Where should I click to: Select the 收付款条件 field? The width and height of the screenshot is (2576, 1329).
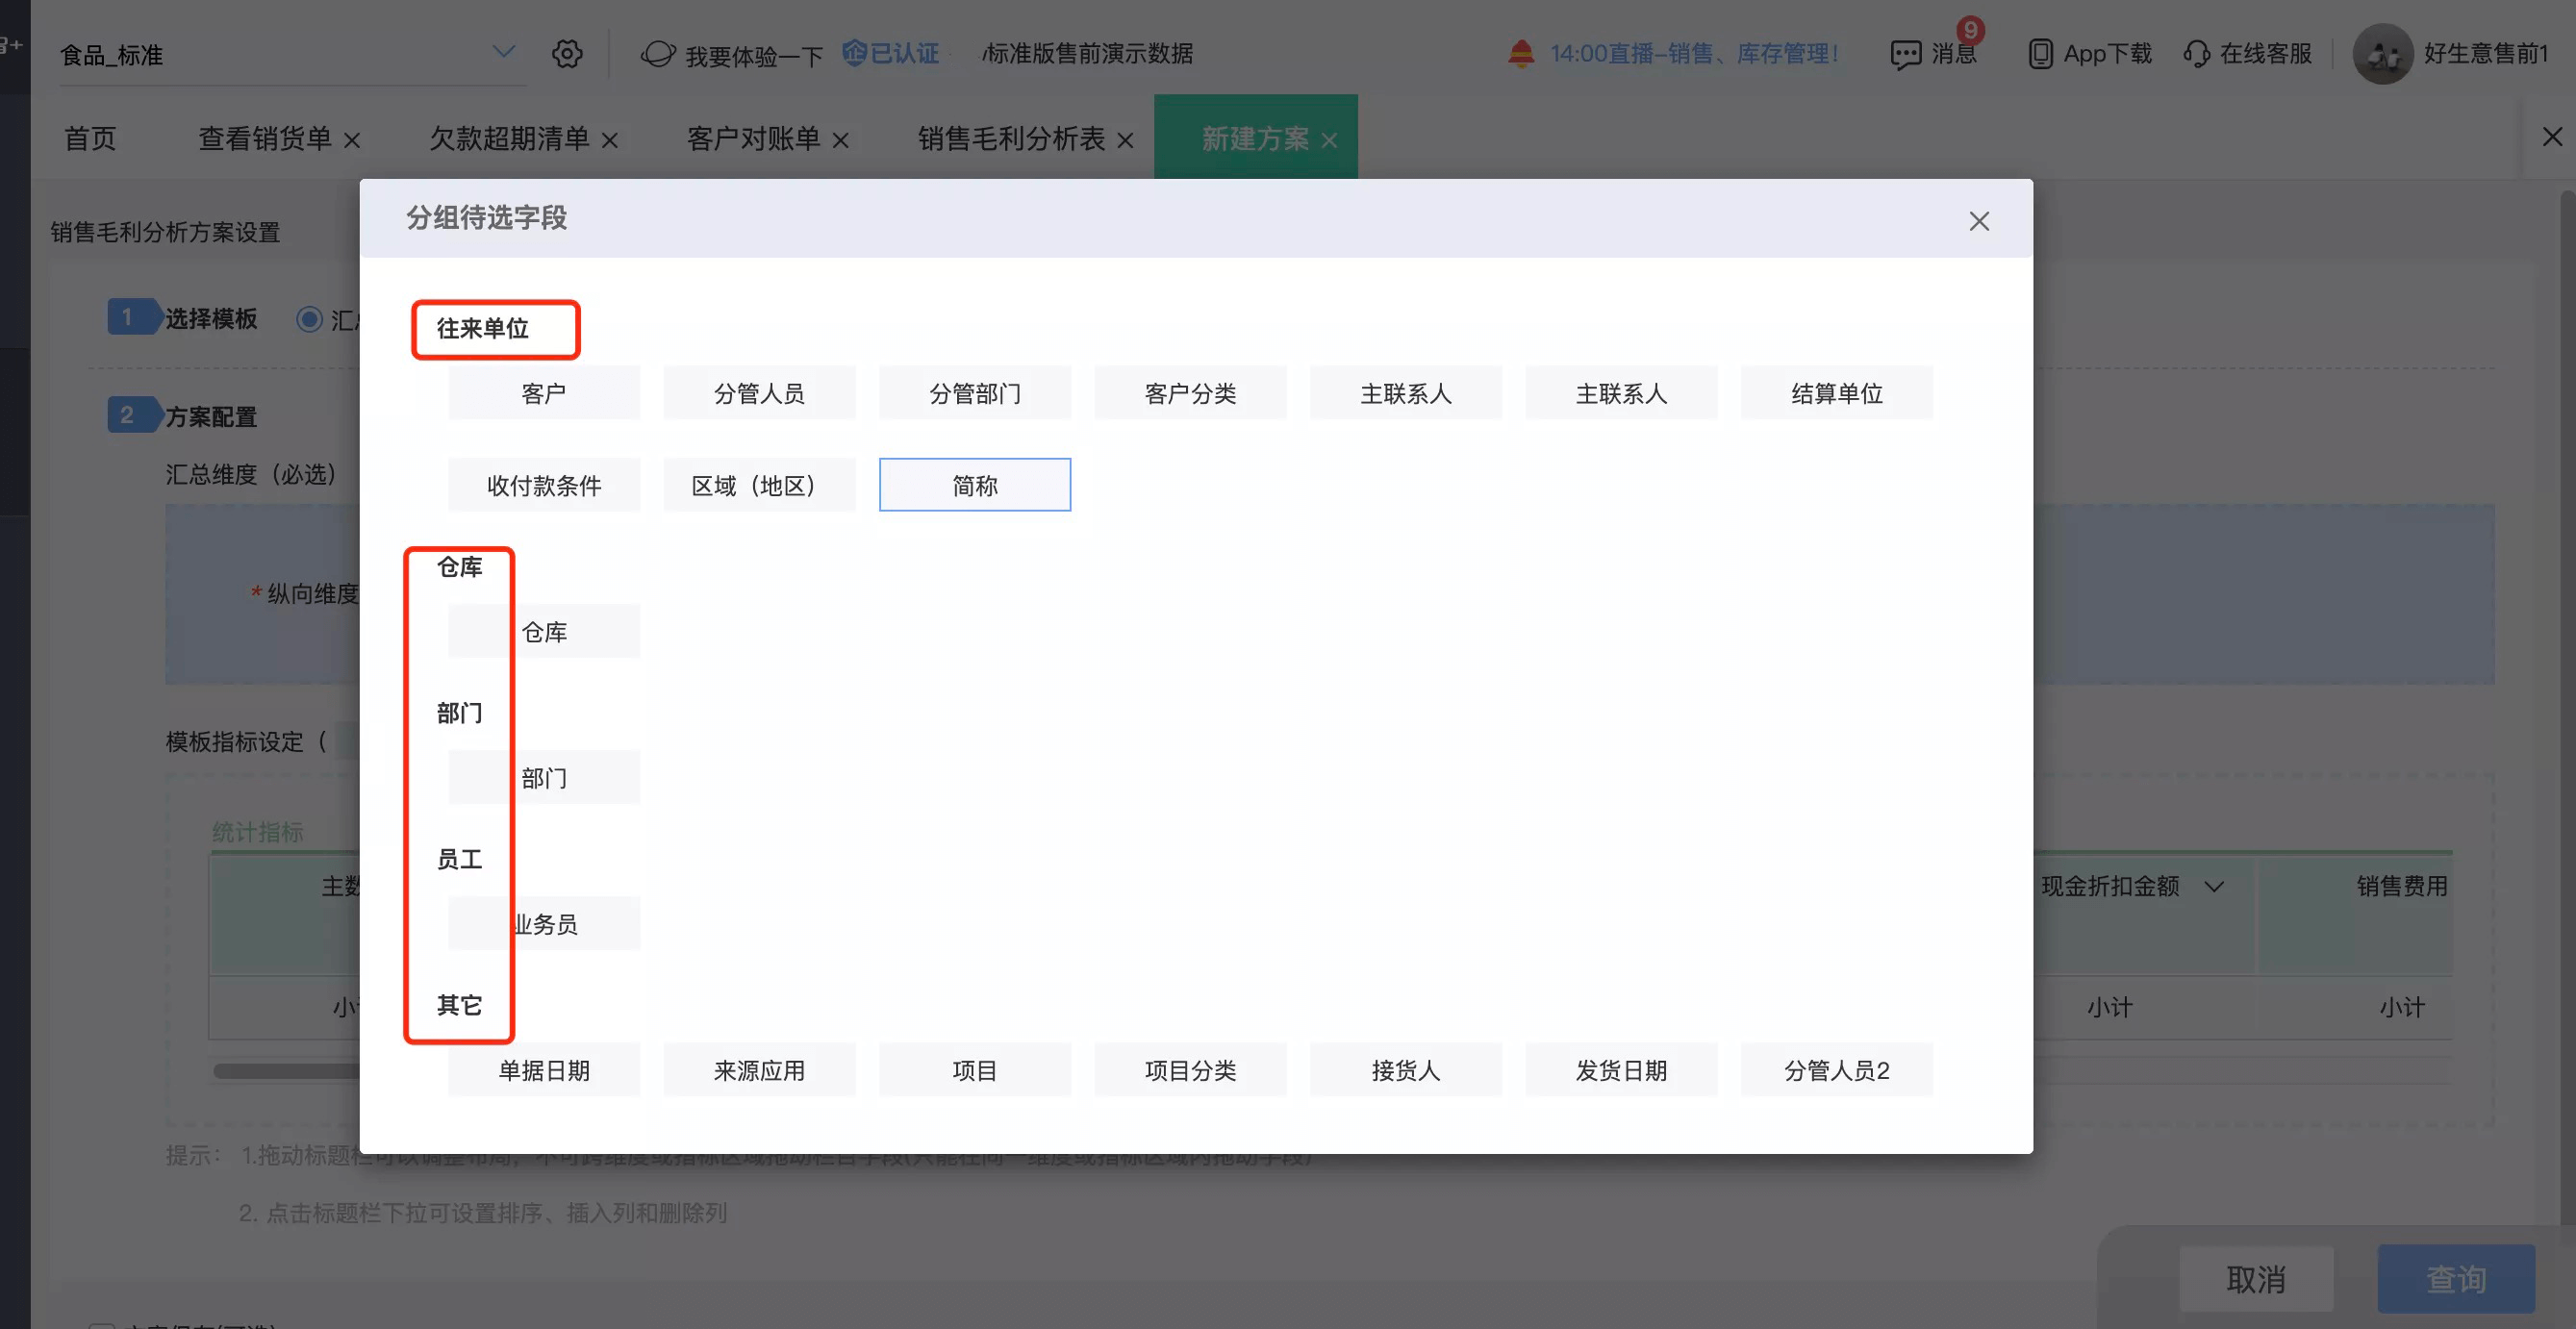[x=544, y=485]
